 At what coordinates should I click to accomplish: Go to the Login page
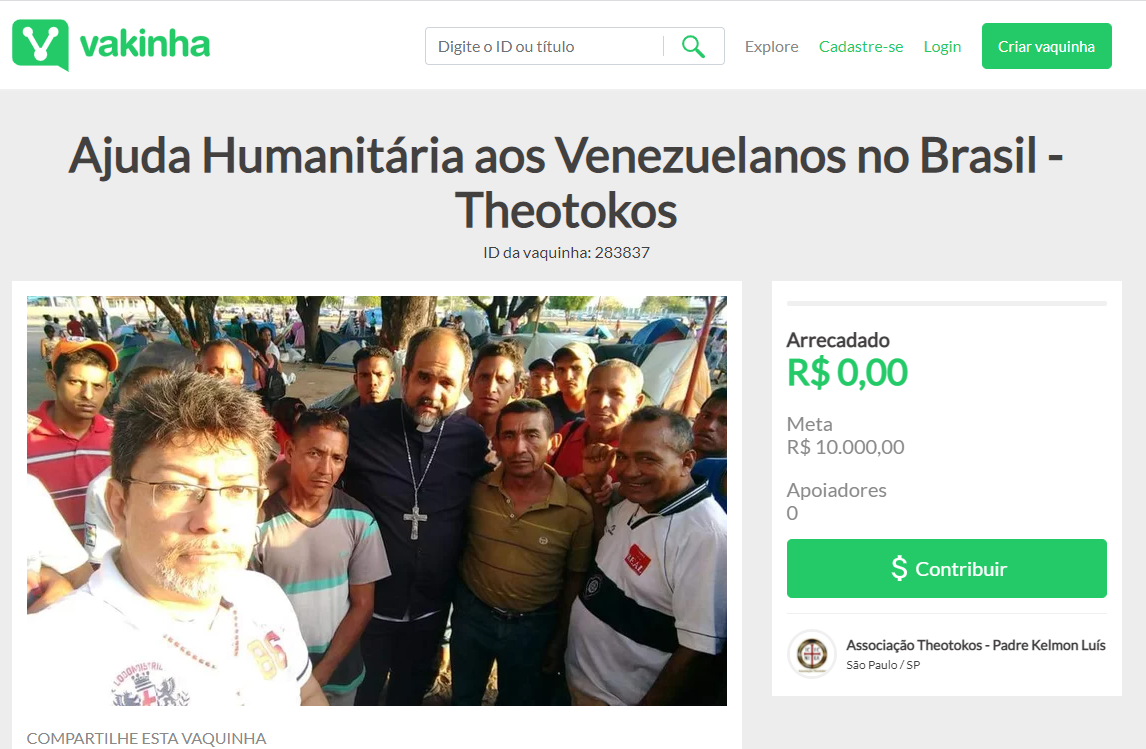pos(942,47)
